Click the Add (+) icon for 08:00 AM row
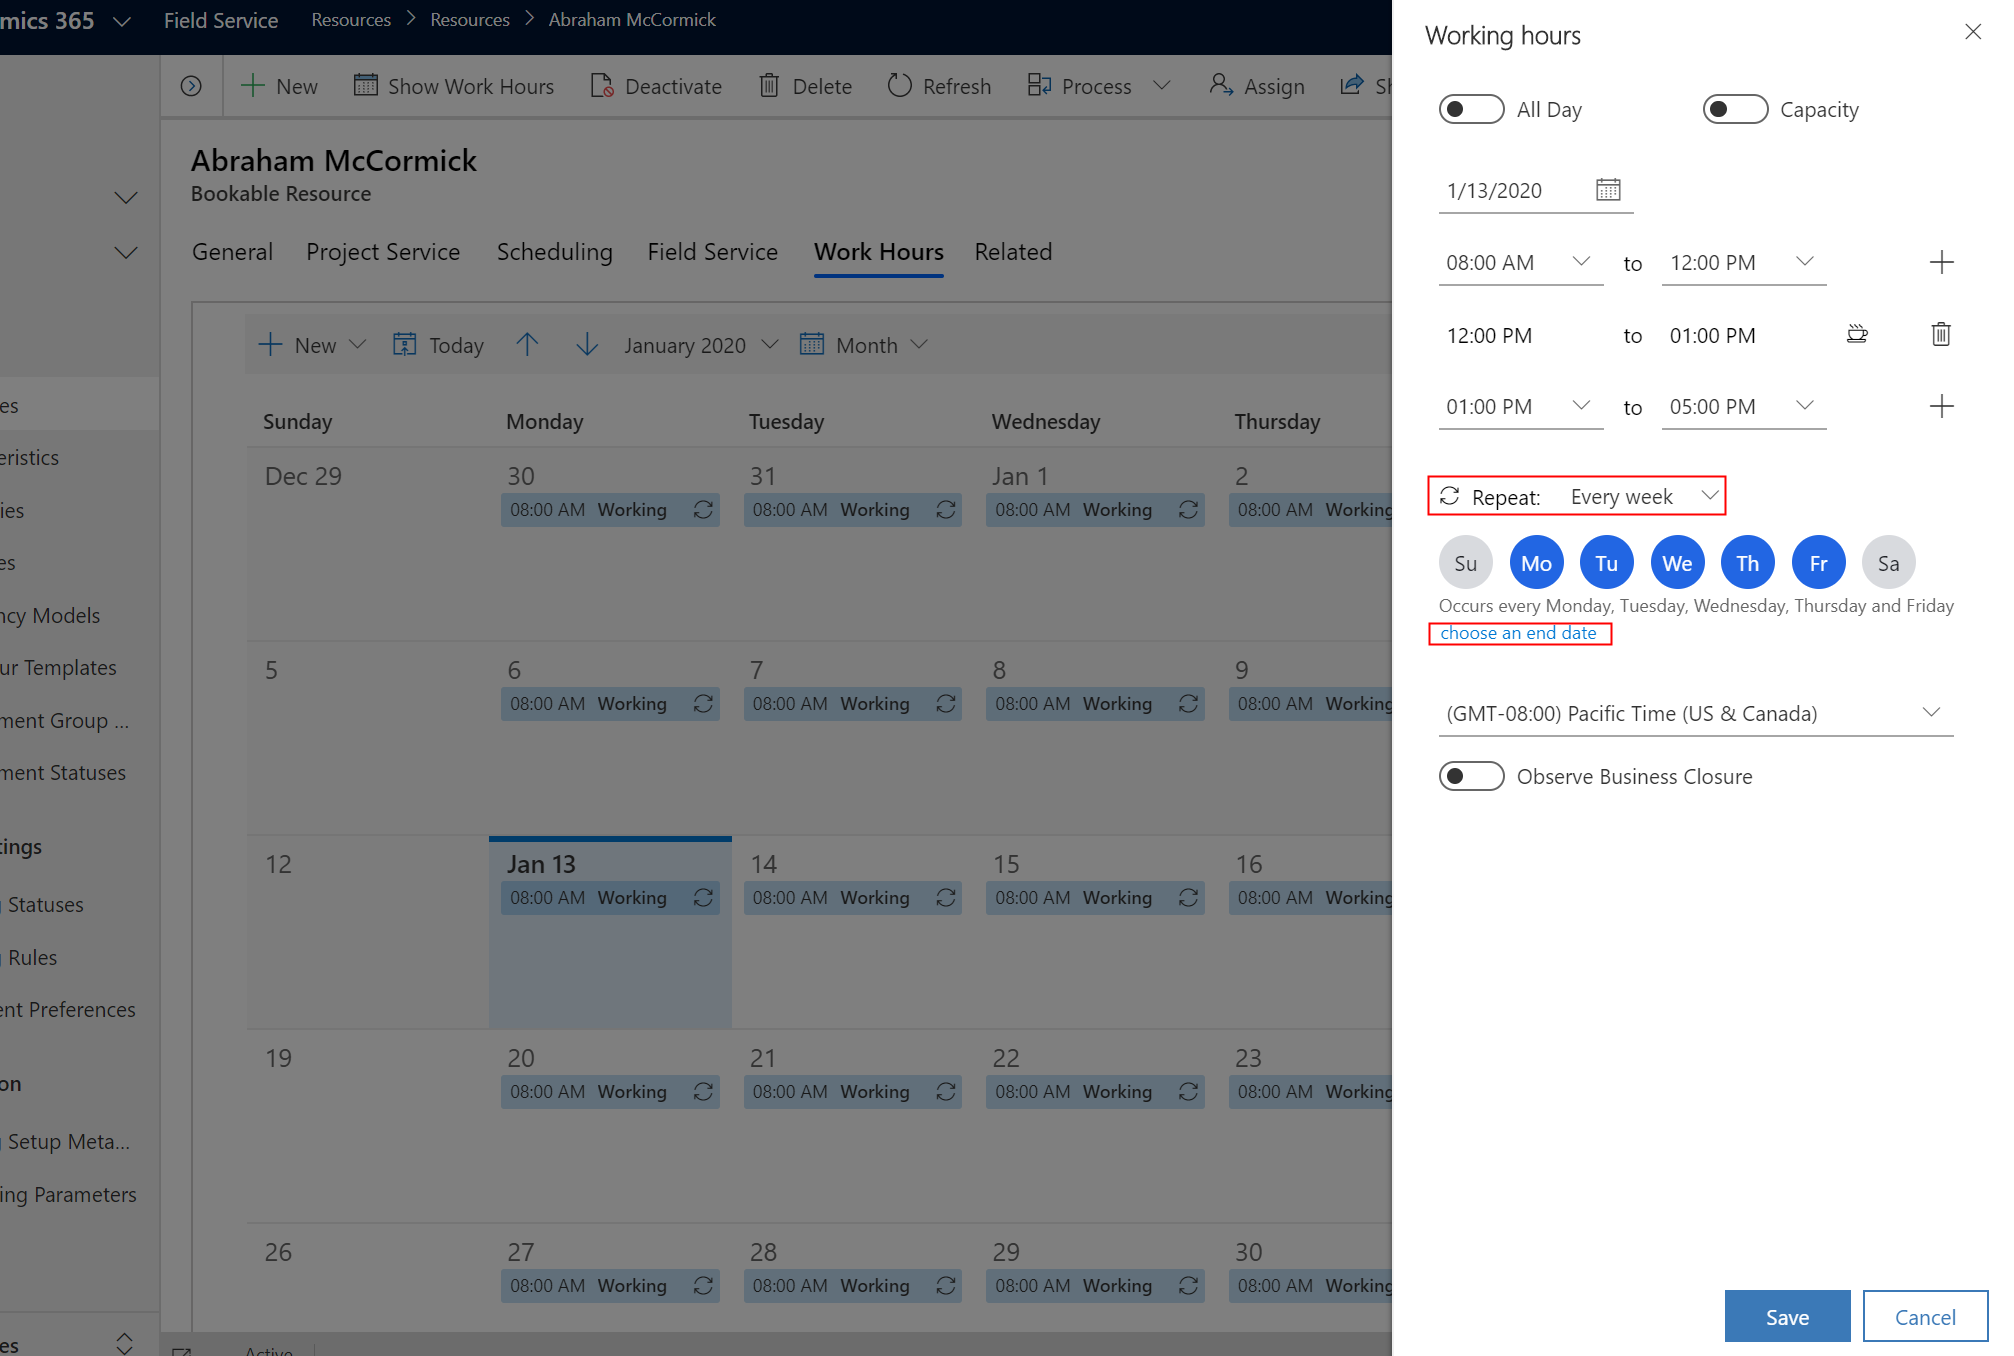2014x1356 pixels. click(1941, 260)
